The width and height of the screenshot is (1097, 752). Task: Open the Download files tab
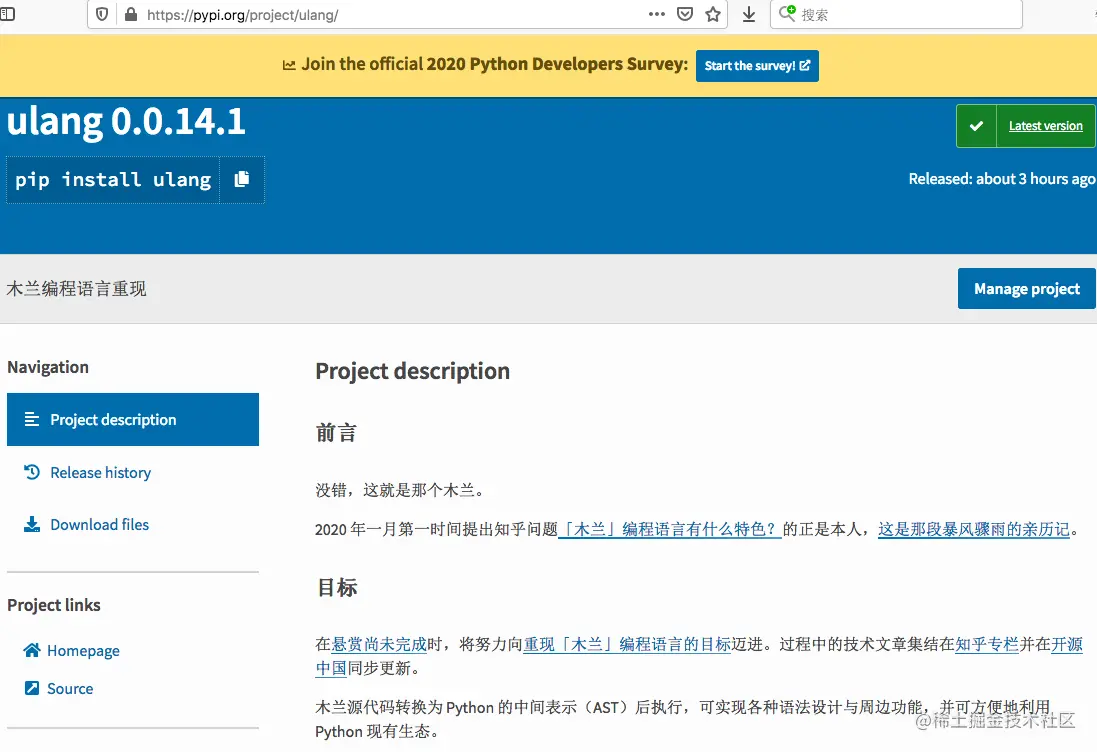click(99, 525)
